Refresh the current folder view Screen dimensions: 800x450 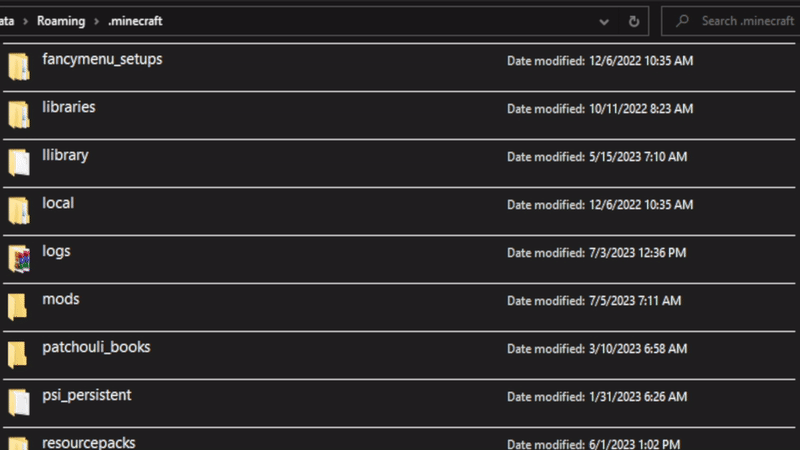point(633,21)
